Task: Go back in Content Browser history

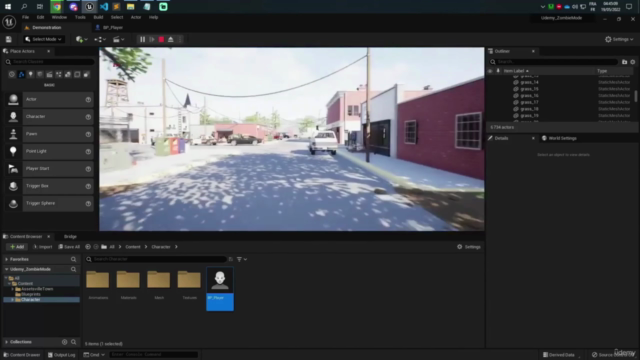Action: pos(88,247)
